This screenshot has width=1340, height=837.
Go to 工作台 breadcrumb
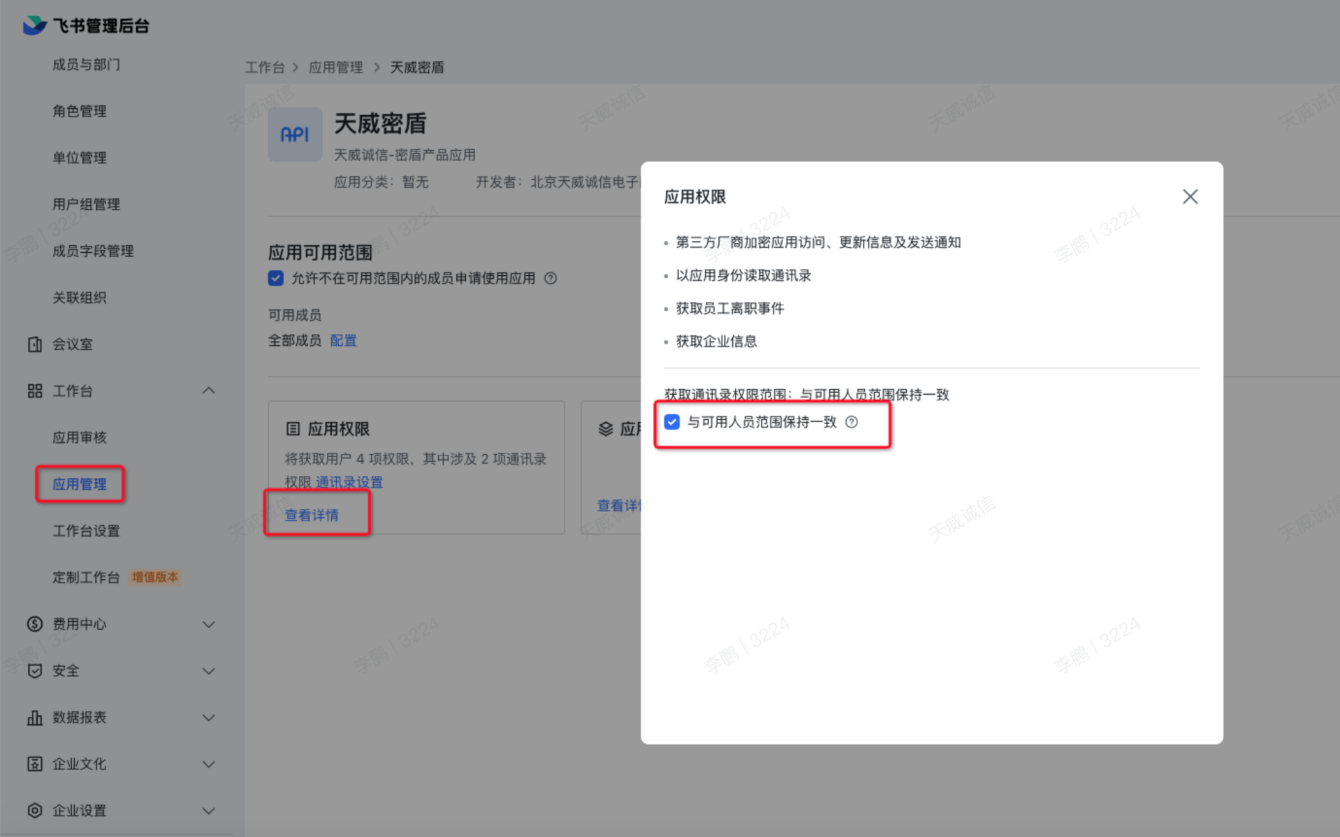tap(265, 68)
